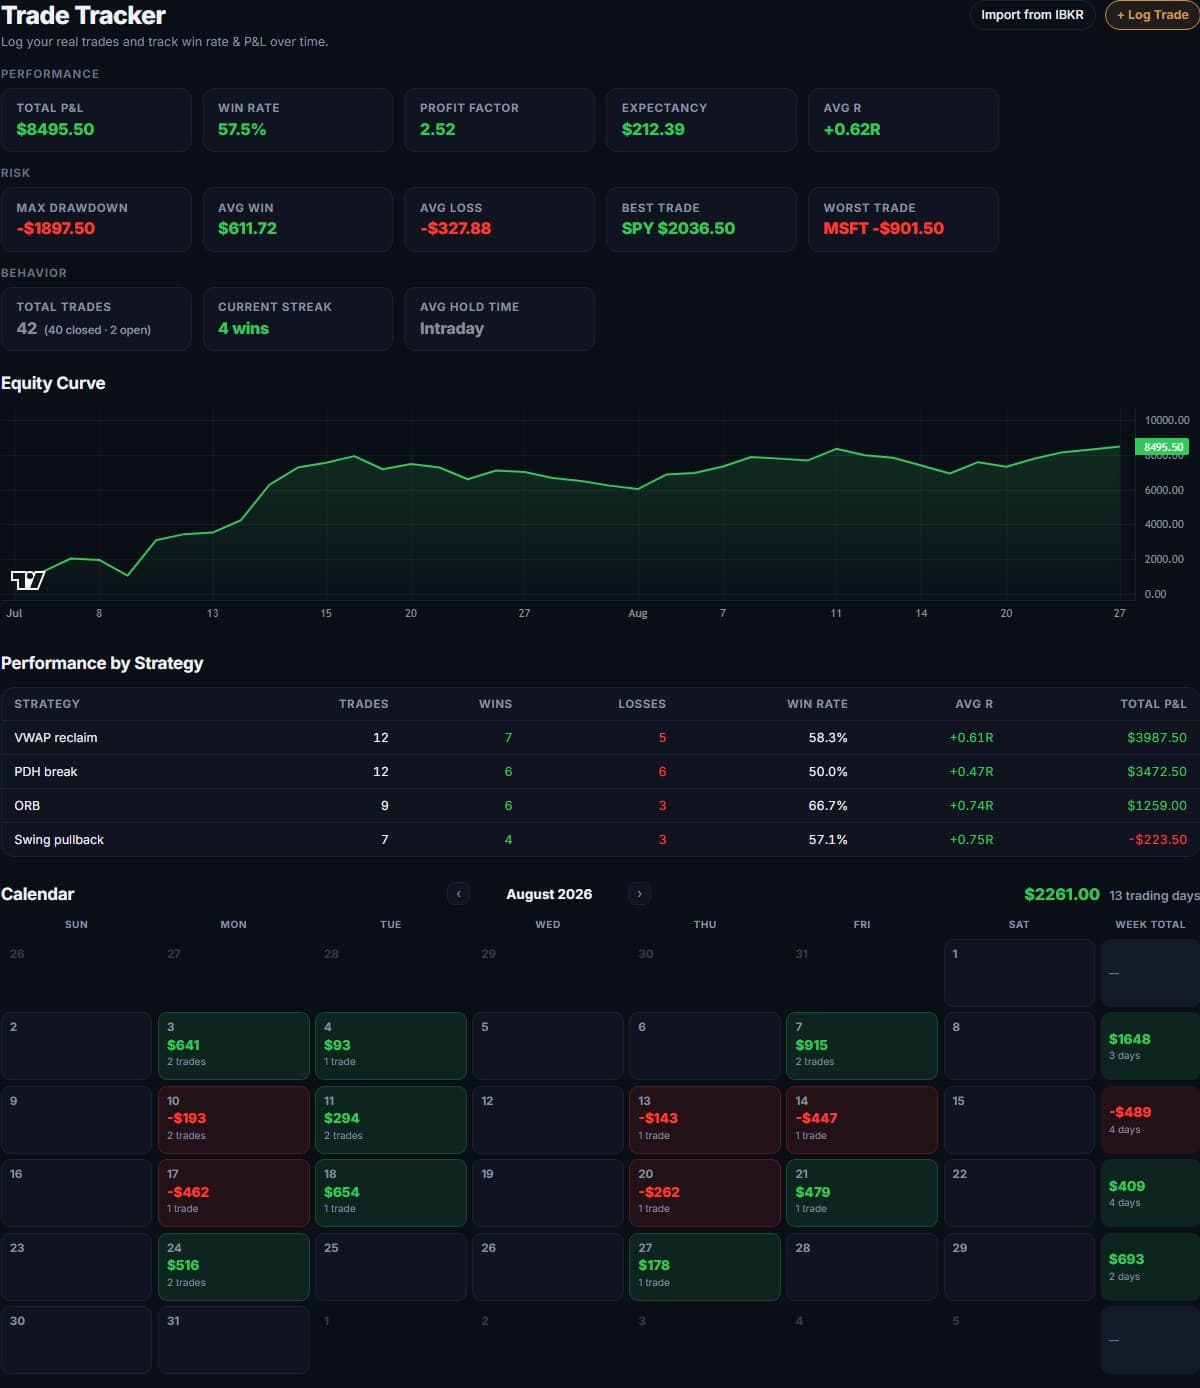Click the AVG R column header
1200x1388 pixels.
point(974,704)
